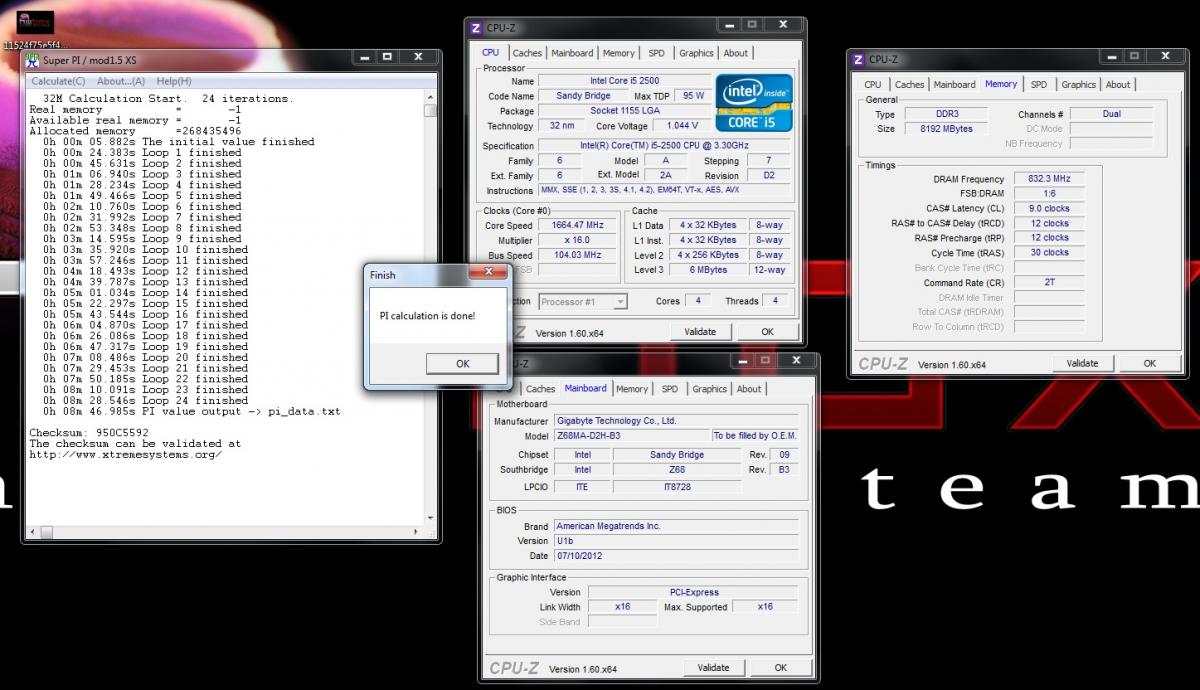The height and width of the screenshot is (690, 1200).
Task: Select About tab in the Mainboard window
Action: point(749,389)
